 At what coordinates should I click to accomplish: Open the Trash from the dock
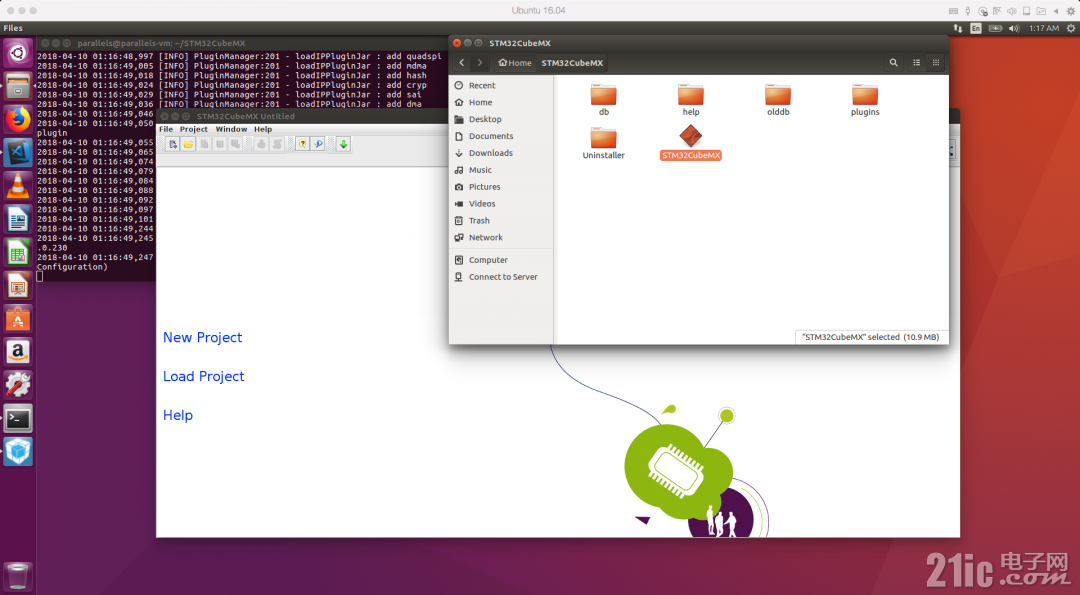click(x=18, y=577)
